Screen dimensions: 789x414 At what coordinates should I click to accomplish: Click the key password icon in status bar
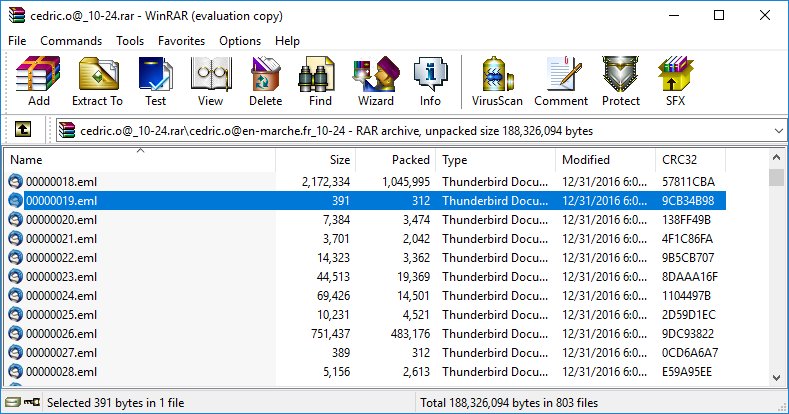[x=32, y=402]
